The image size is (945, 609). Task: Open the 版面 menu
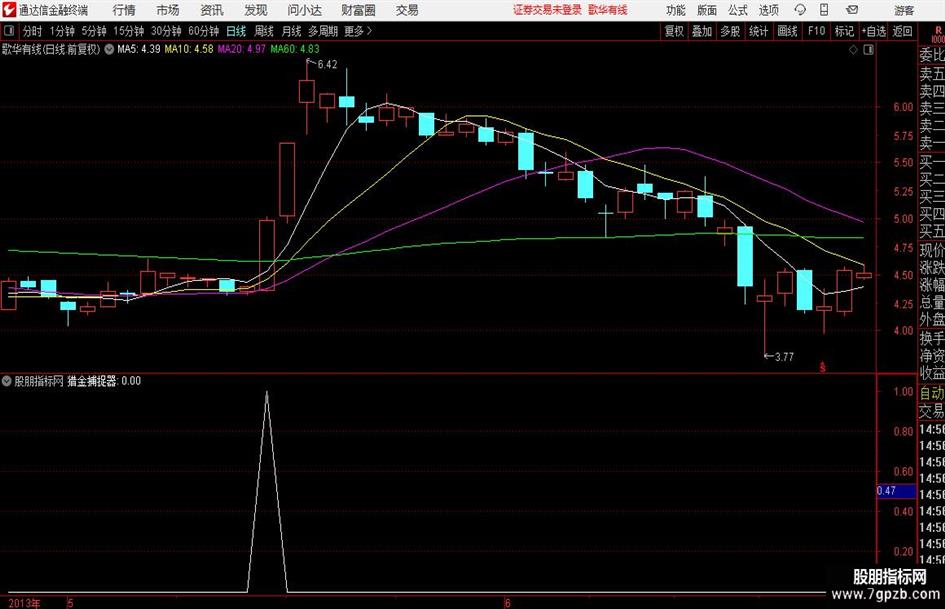tap(707, 10)
